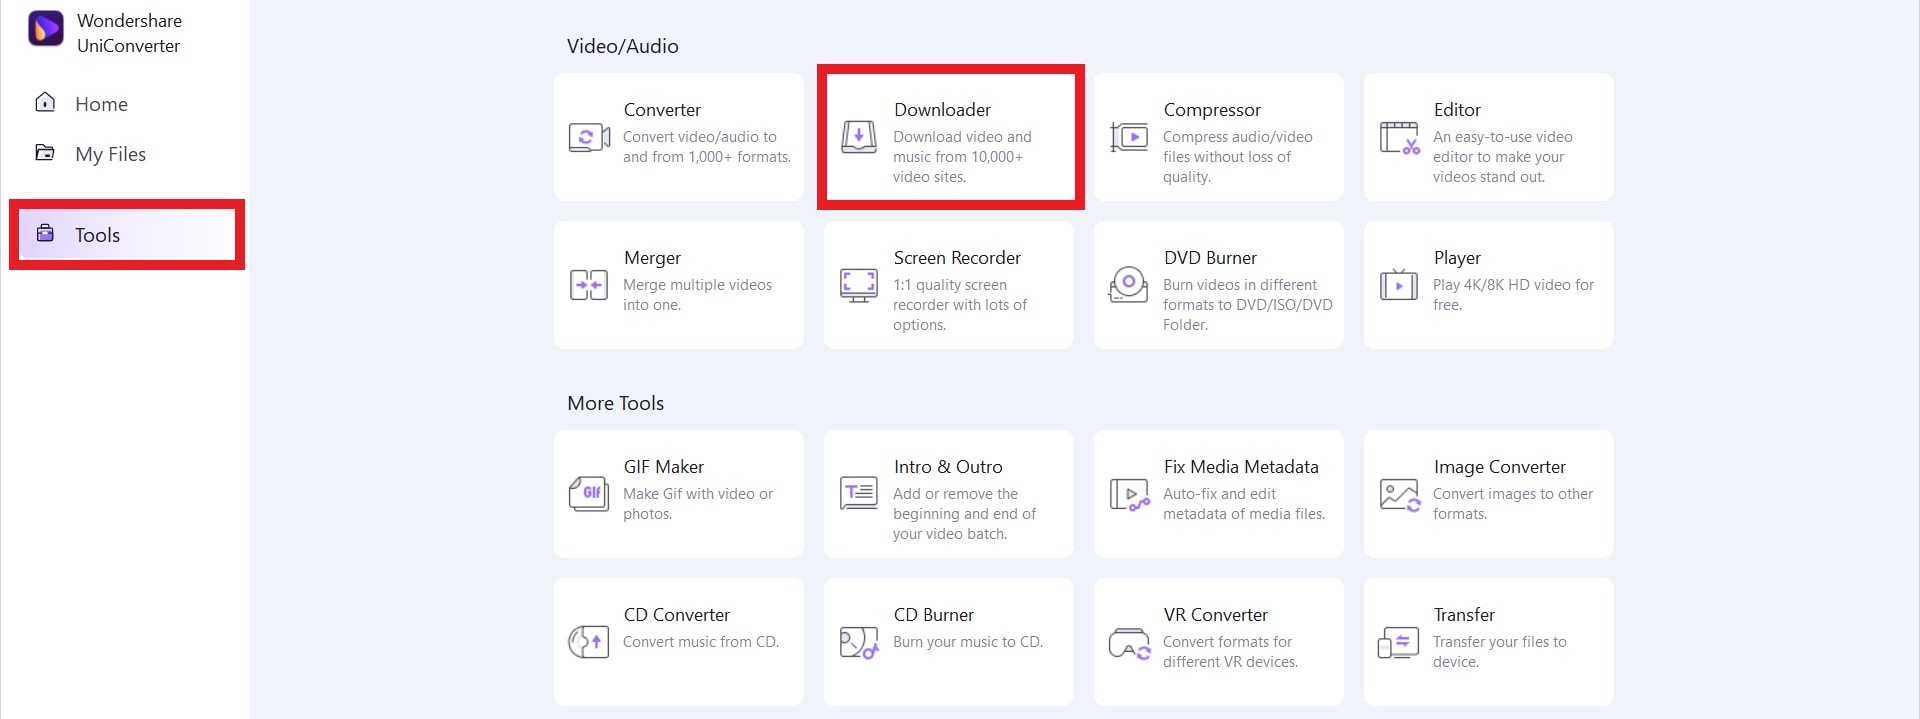Click the Intro & Outro title
The width and height of the screenshot is (1920, 719).
coord(948,466)
